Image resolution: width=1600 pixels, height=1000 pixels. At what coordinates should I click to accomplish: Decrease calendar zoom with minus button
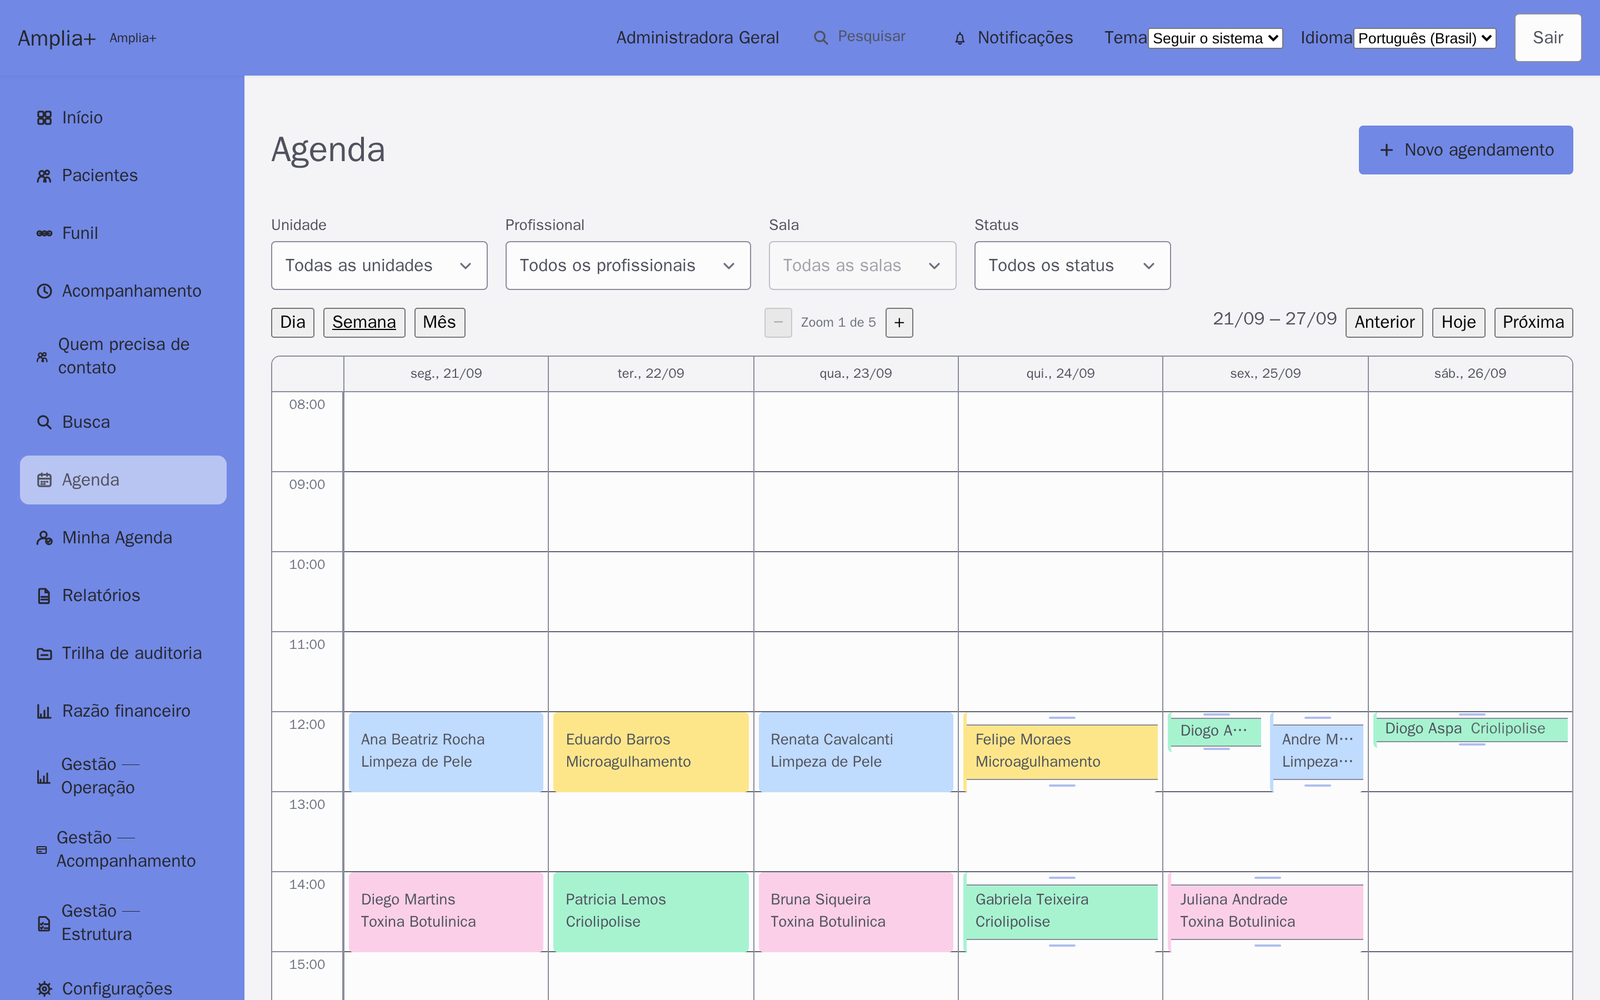coord(778,322)
